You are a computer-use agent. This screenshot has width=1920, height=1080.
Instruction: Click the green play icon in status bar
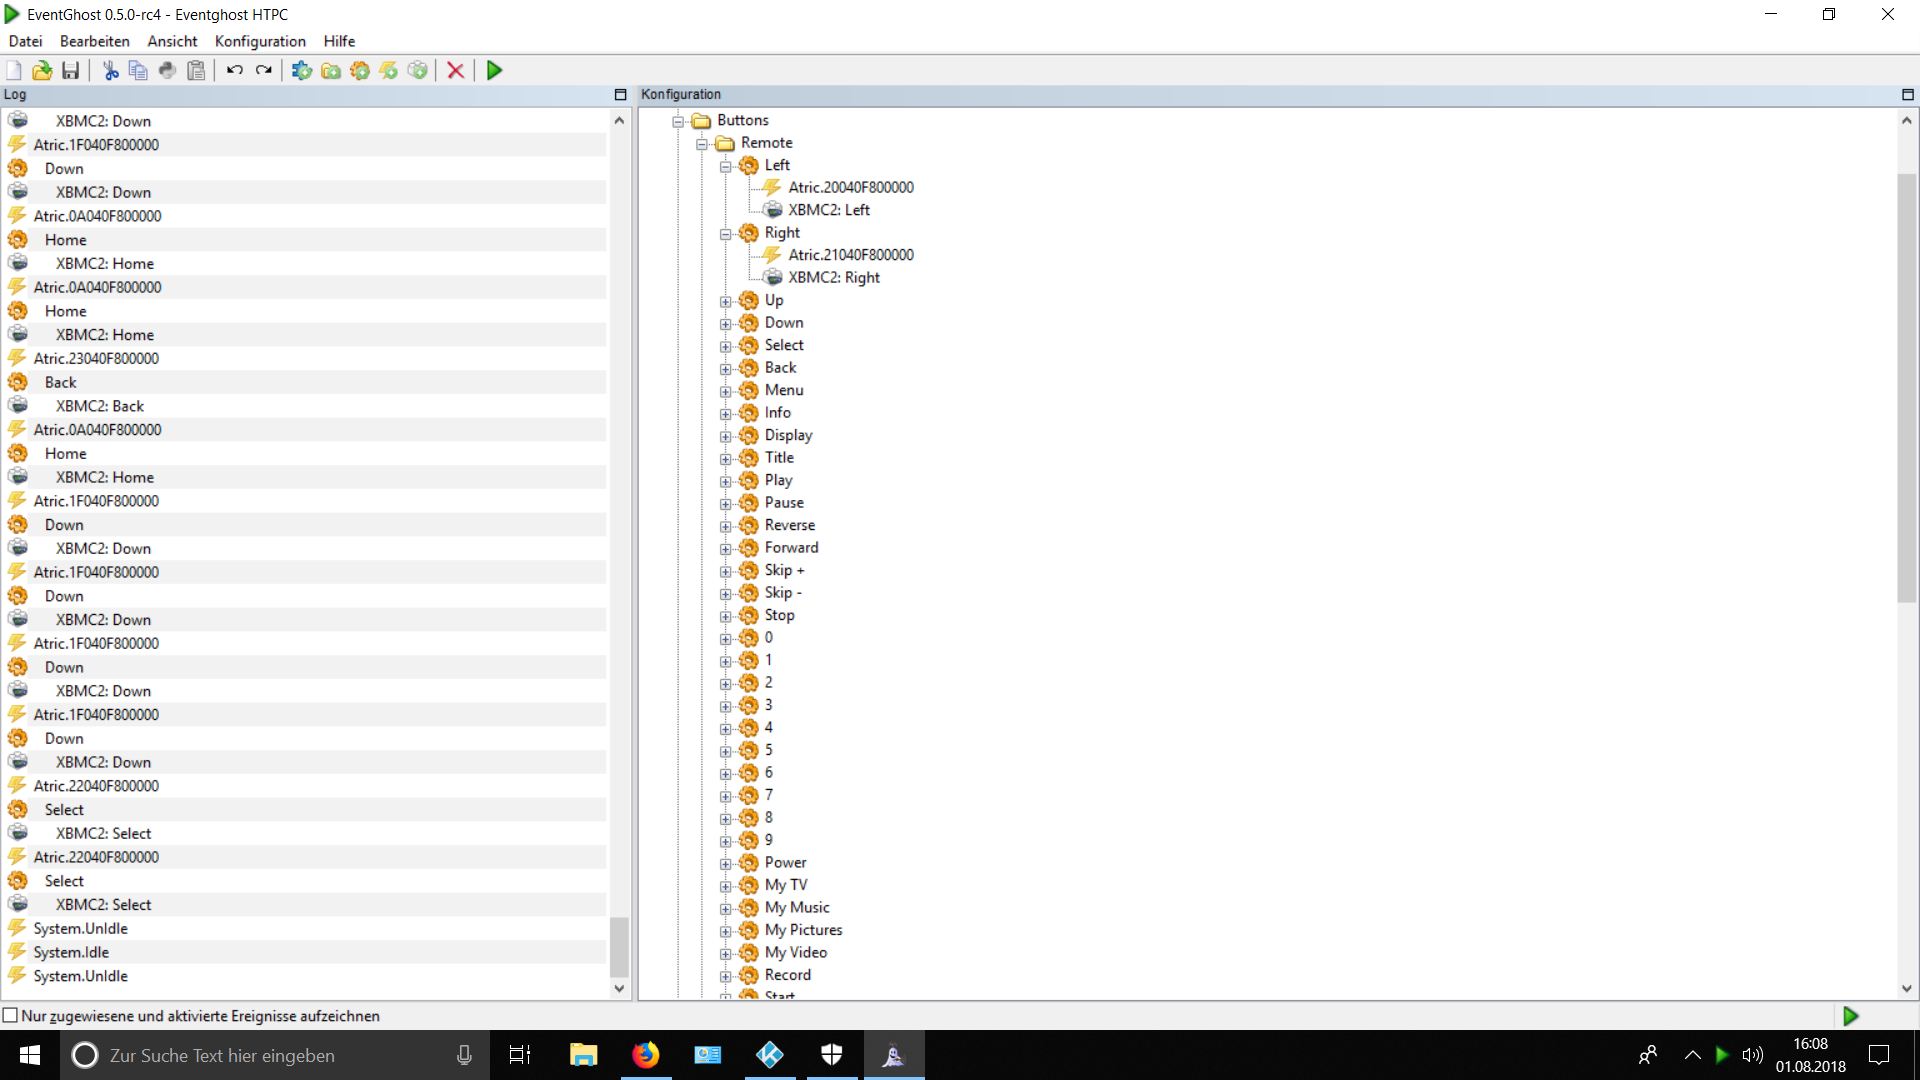1850,1016
